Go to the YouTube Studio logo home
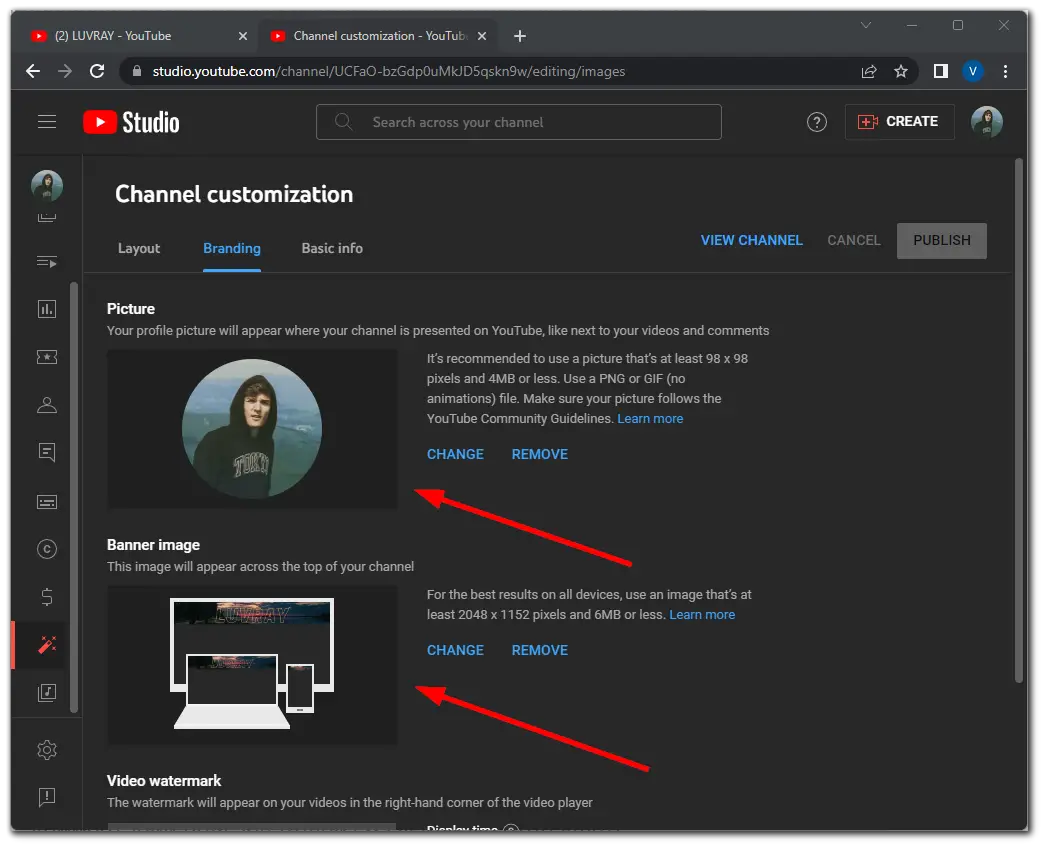The width and height of the screenshot is (1046, 849). 131,122
